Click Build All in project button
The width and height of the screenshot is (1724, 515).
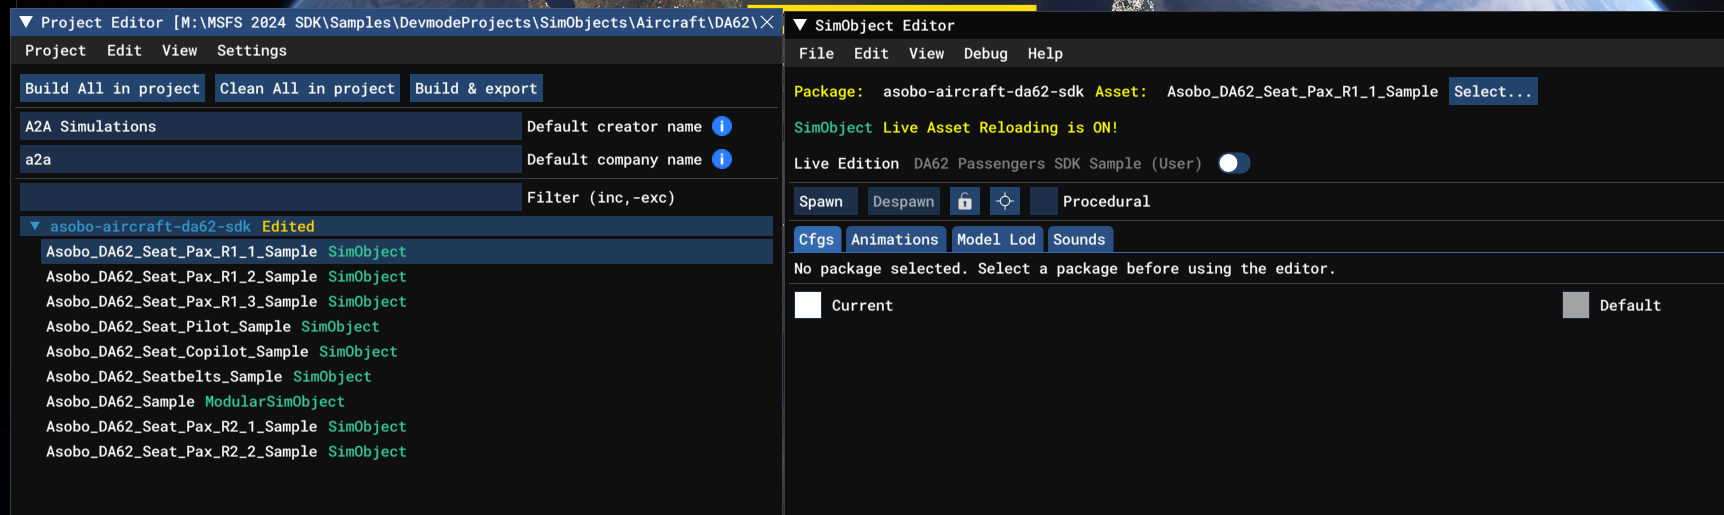click(x=112, y=88)
